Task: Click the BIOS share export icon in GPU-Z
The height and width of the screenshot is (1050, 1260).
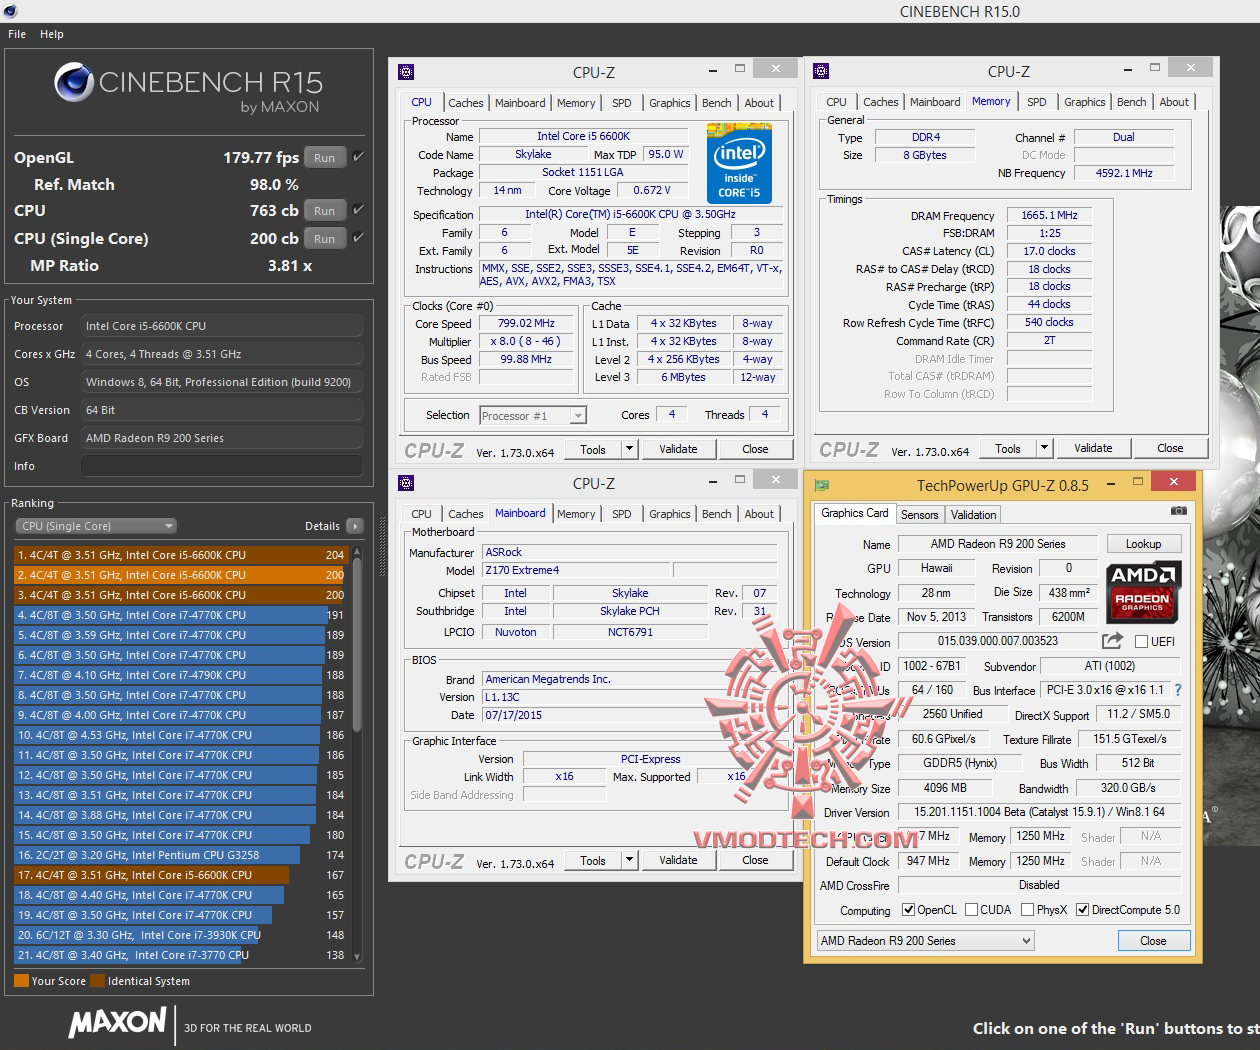Action: pyautogui.click(x=1112, y=640)
